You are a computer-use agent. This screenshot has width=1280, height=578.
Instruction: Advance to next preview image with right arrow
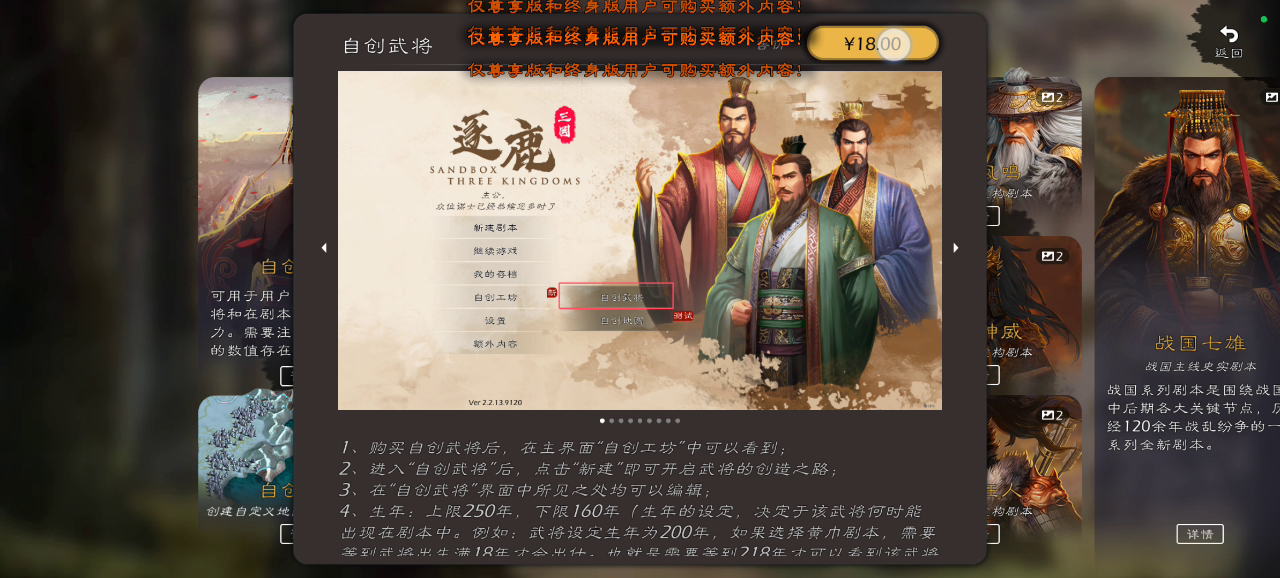[x=956, y=247]
